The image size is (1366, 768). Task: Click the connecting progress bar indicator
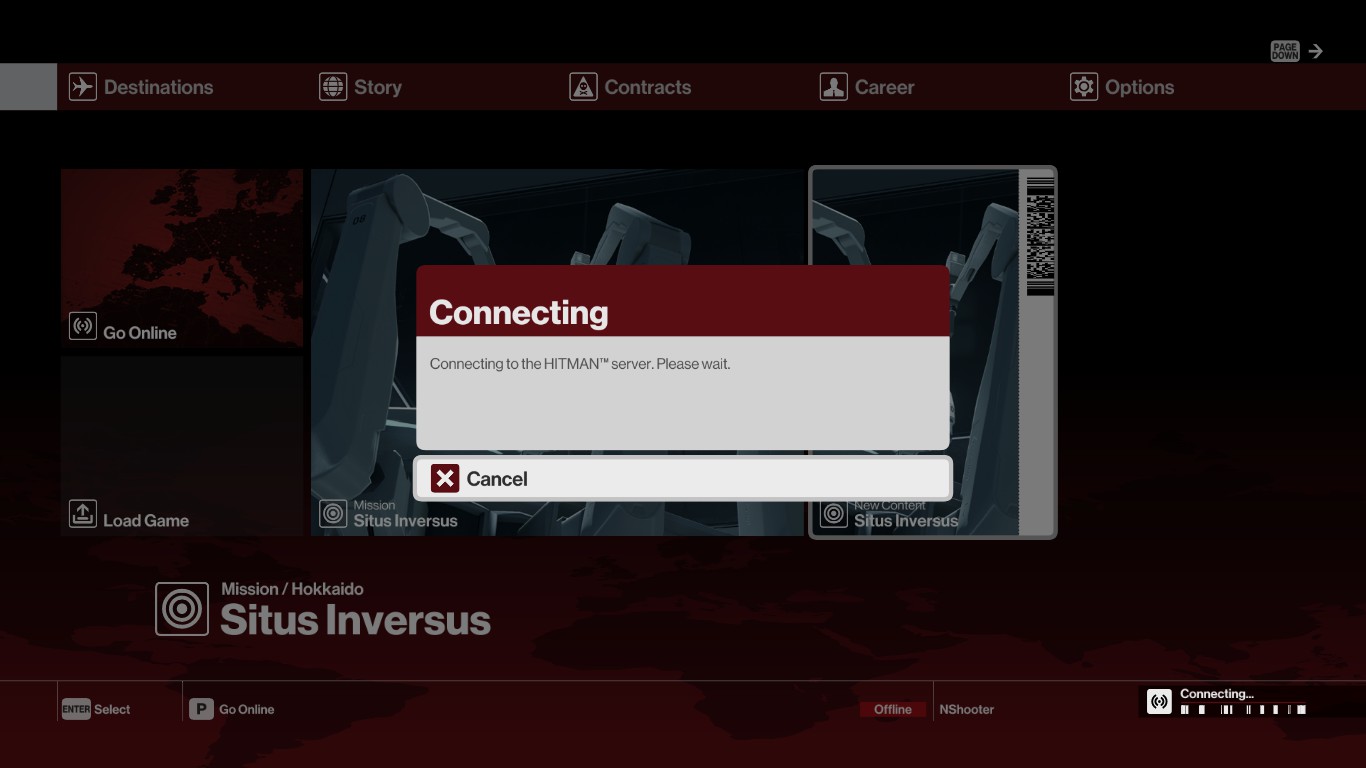point(1243,710)
